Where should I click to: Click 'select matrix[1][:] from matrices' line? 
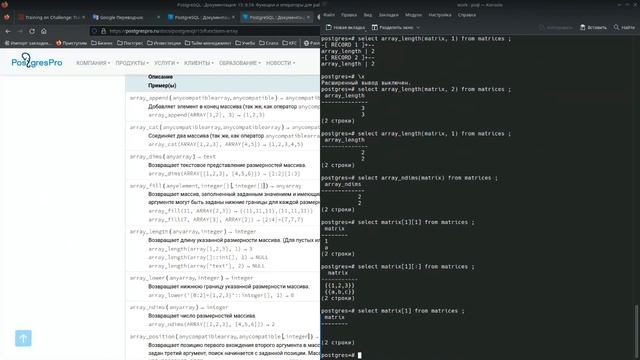tap(398, 267)
